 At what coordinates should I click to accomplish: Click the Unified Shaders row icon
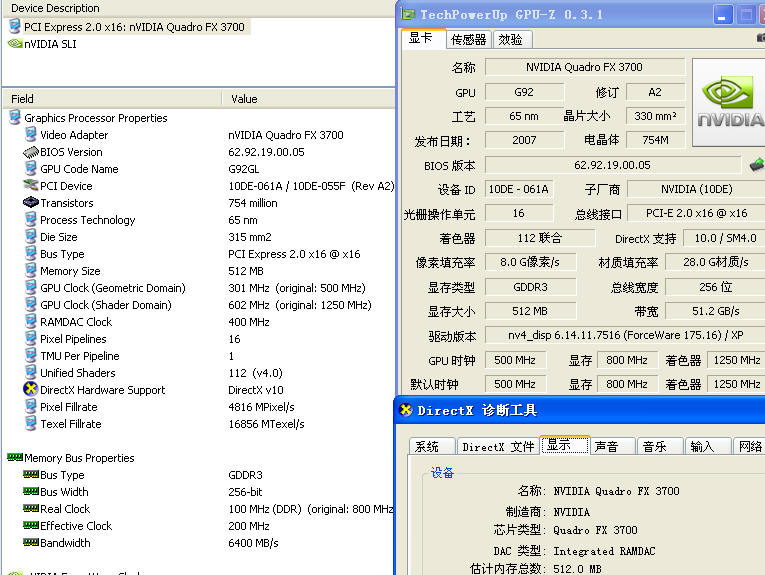(30, 373)
